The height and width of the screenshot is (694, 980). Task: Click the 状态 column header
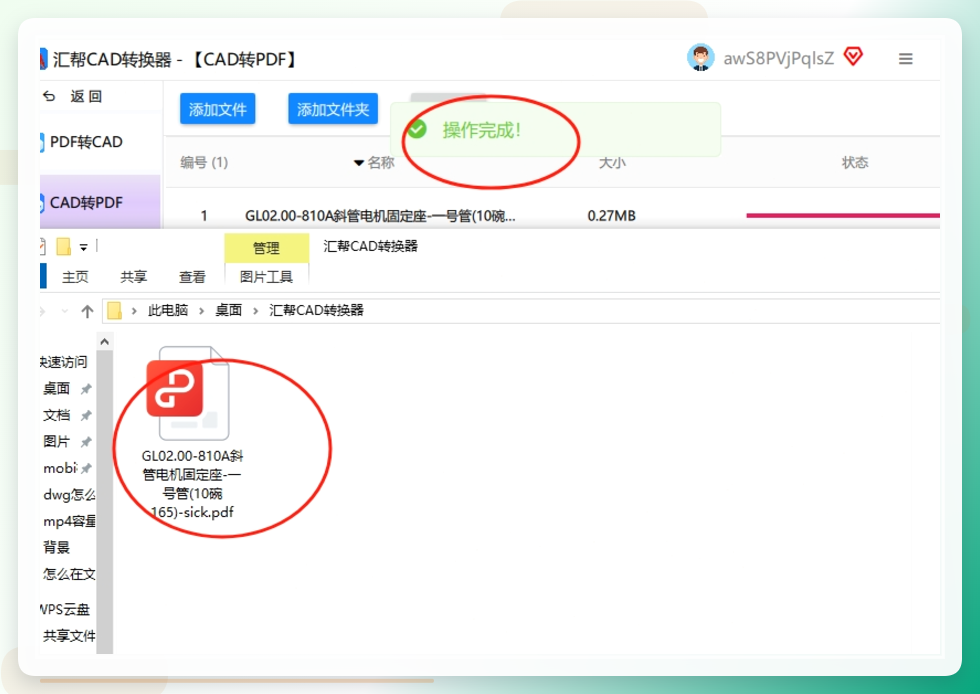click(x=854, y=163)
